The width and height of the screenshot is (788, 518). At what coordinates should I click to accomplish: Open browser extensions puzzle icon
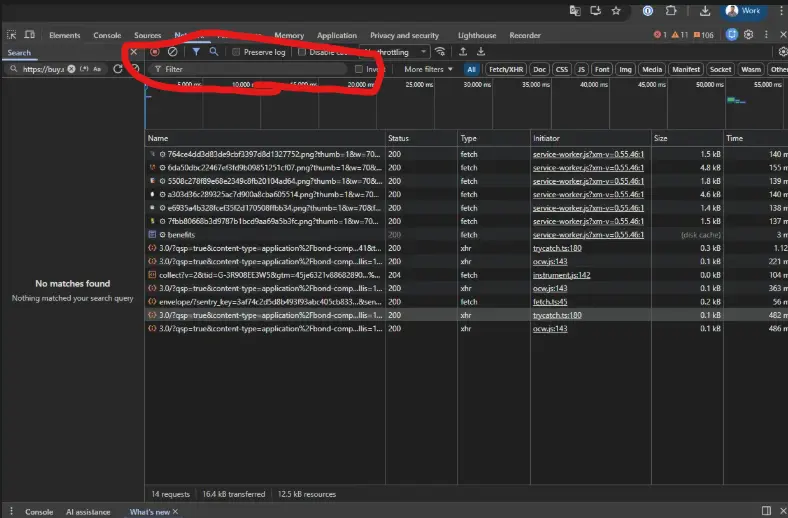point(671,11)
